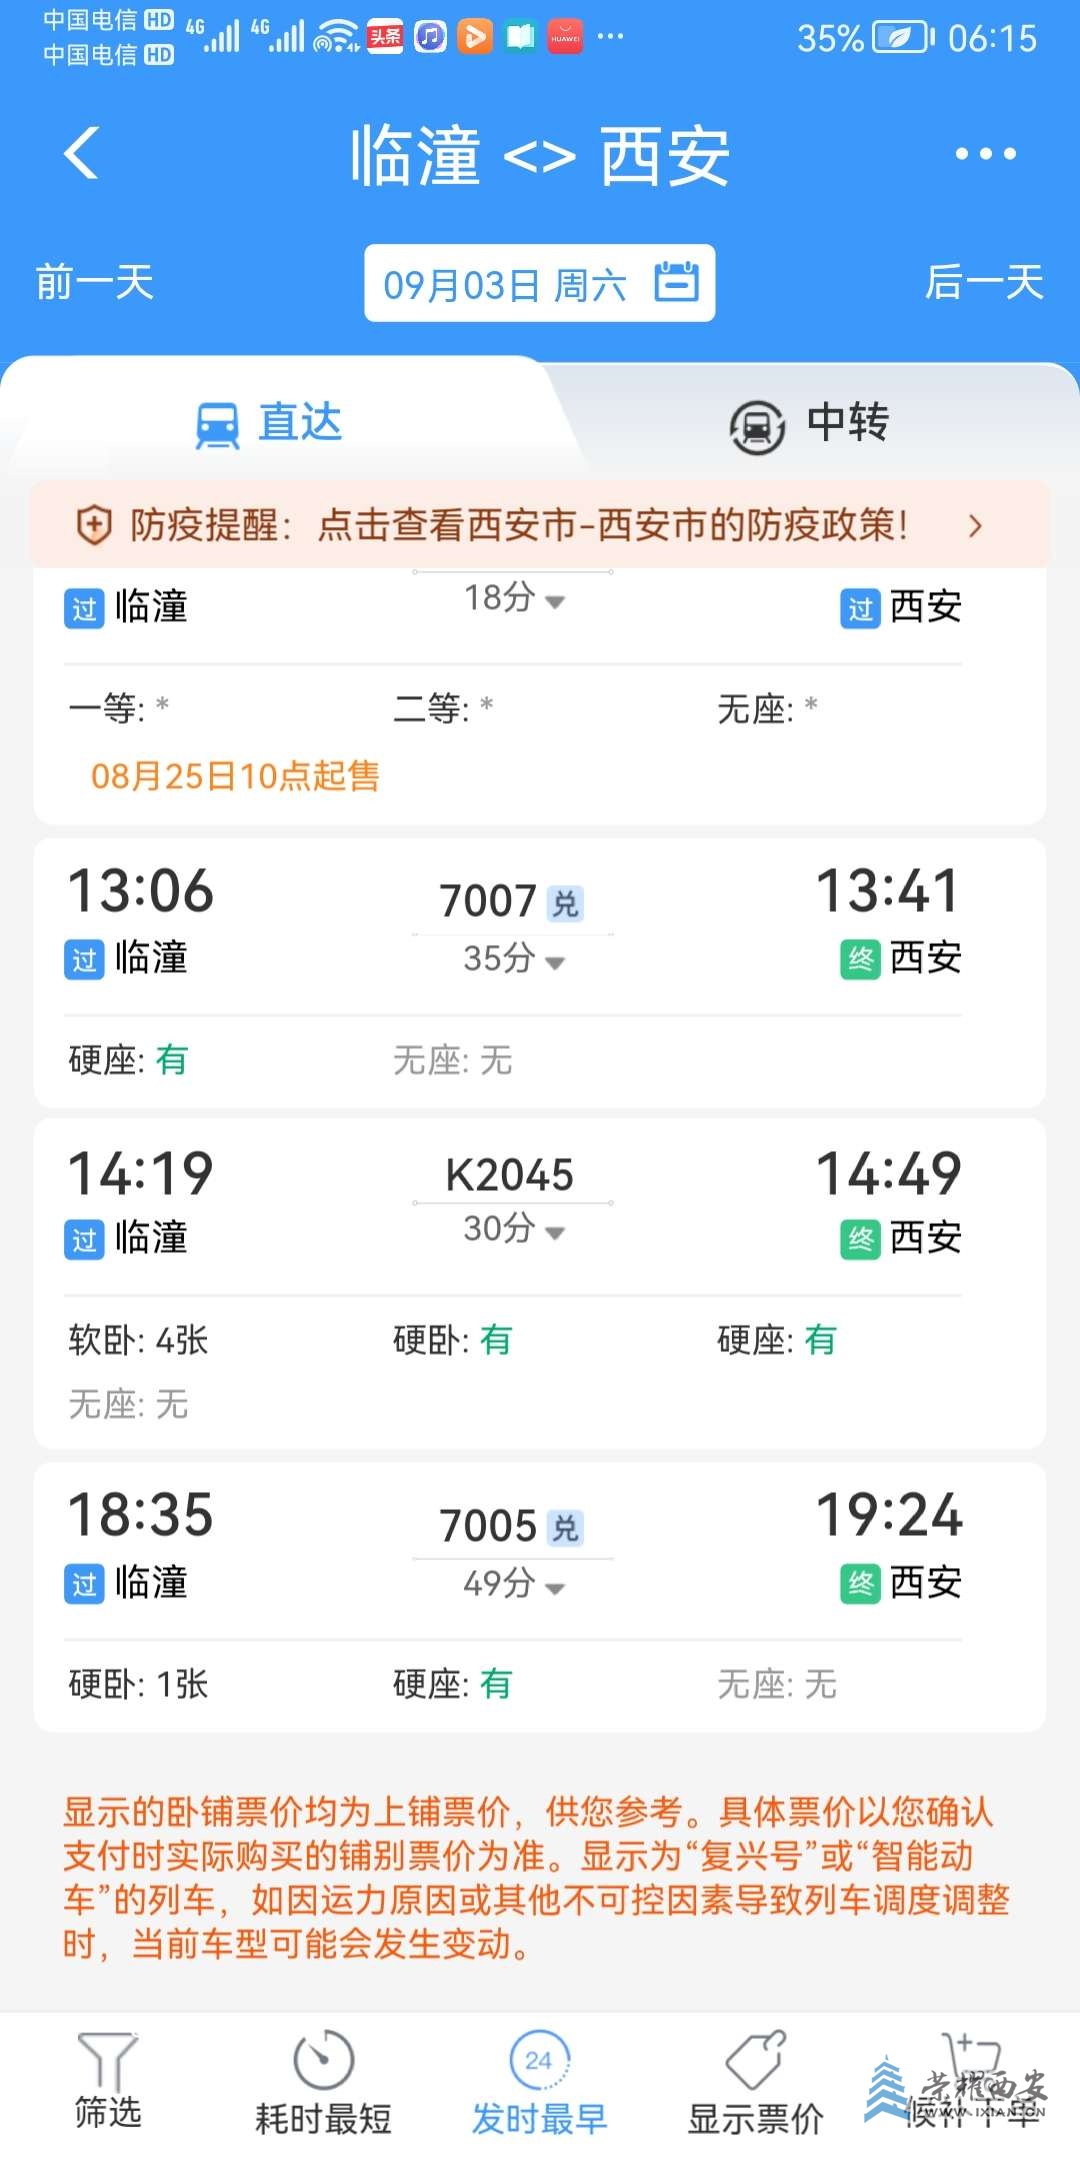Sort by 耗时最短 clock icon
Screen dimensions: 1080x2160
[323, 2060]
